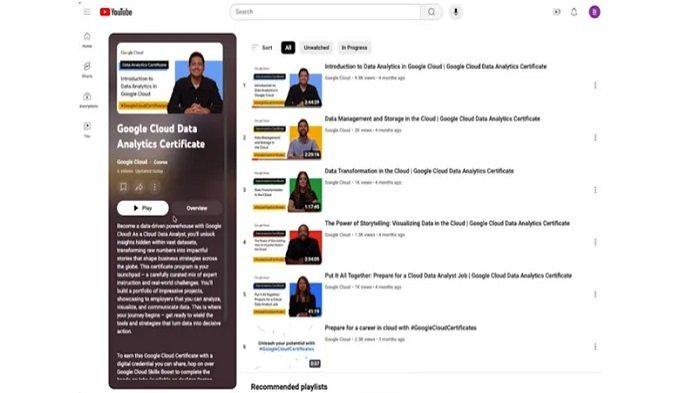Share the playlist via arrow icon
Image resolution: width=700 pixels, height=393 pixels.
point(139,187)
